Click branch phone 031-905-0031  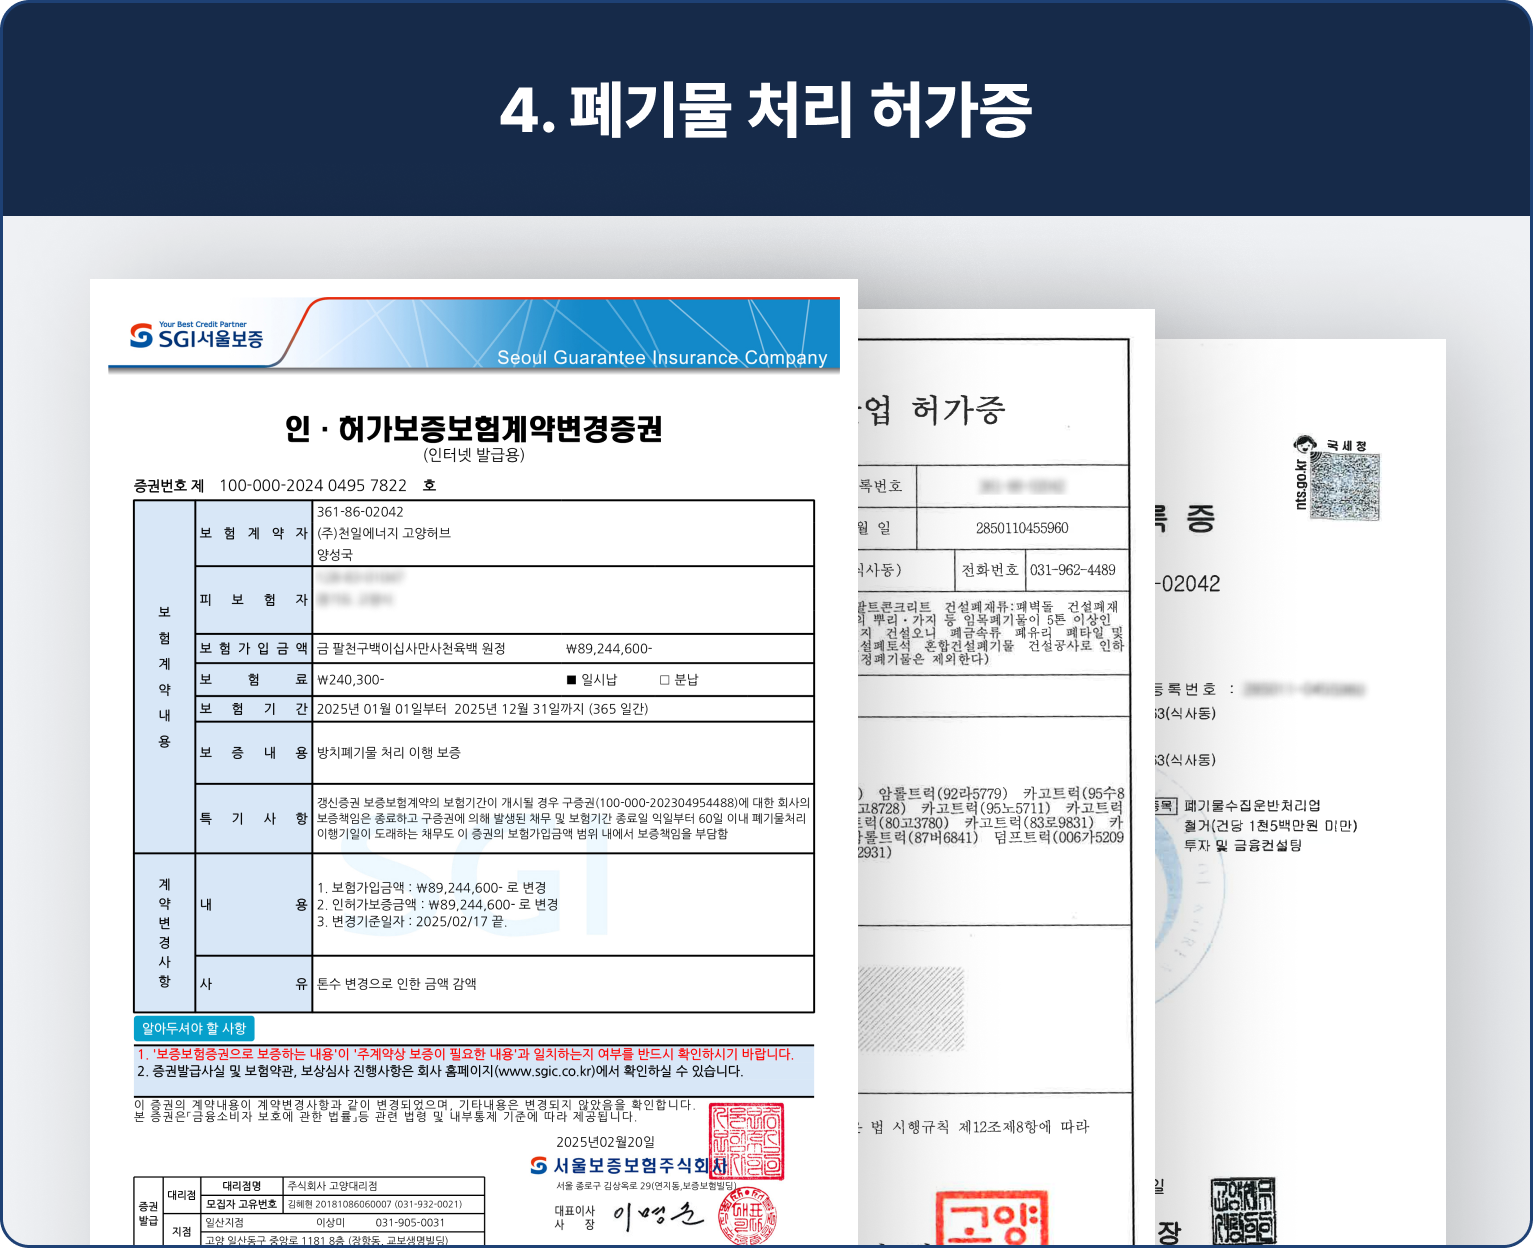(x=410, y=1222)
